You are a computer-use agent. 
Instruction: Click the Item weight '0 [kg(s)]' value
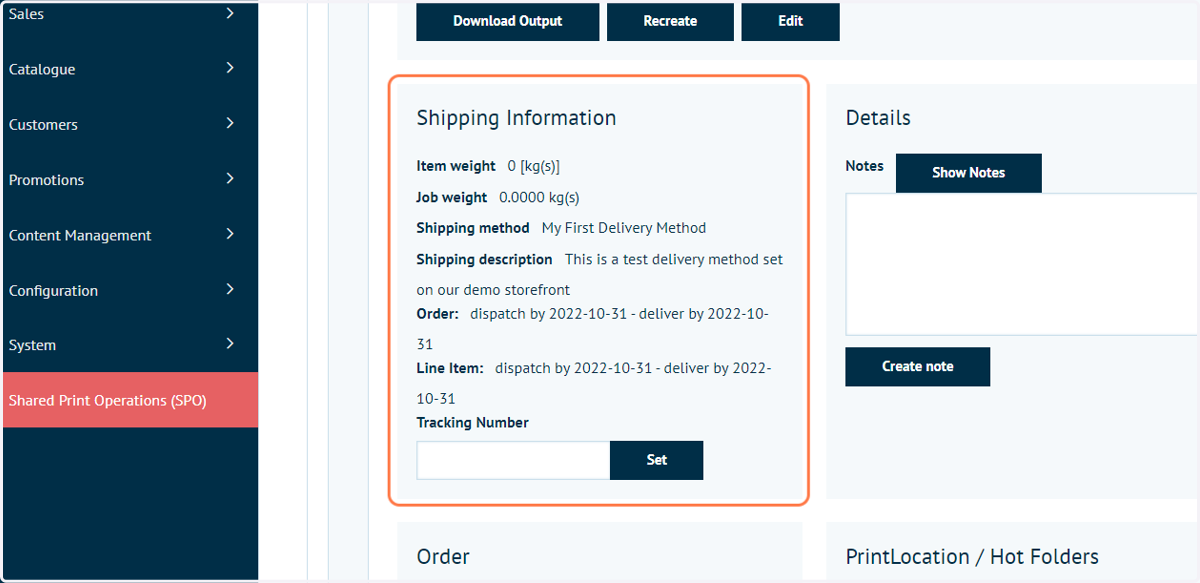(534, 167)
